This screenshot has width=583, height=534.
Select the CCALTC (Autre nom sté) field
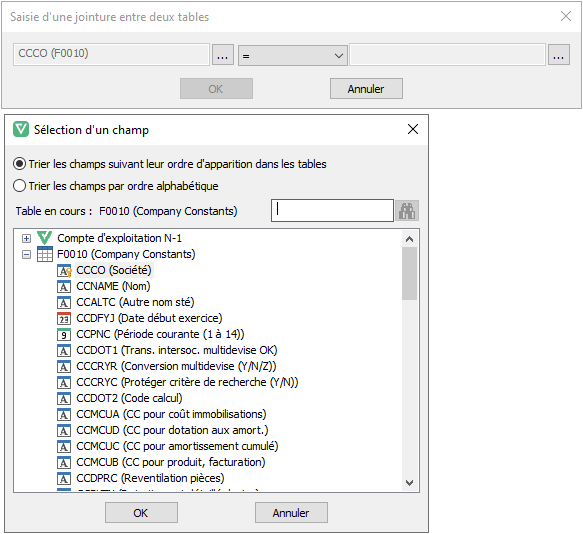[135, 302]
